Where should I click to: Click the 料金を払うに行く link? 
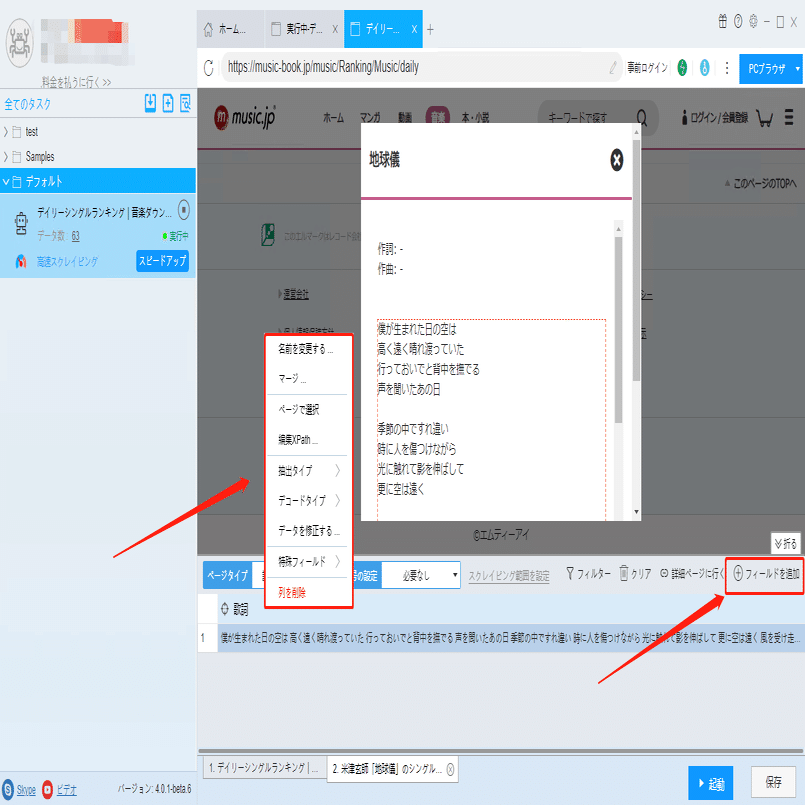click(x=76, y=82)
